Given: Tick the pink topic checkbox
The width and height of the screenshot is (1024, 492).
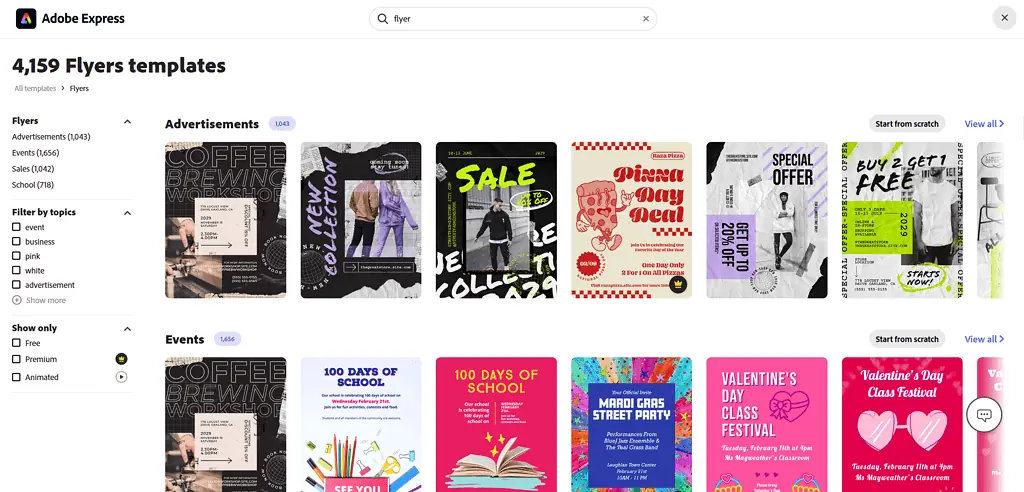Looking at the screenshot, I should tap(16, 256).
